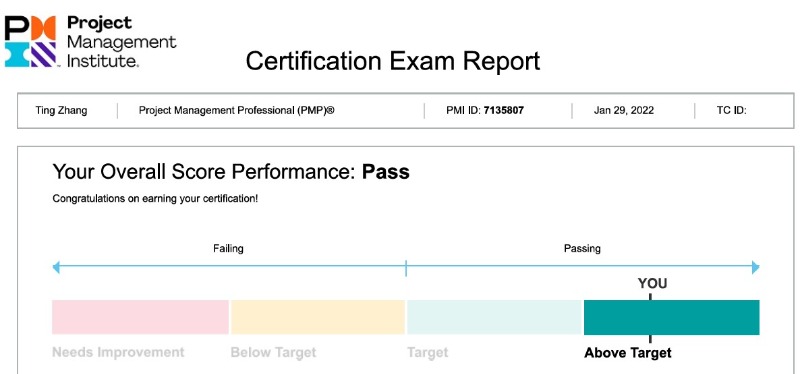The height and width of the screenshot is (374, 800).
Task: Click the Project Management Professional (PMP) text
Action: coord(236,110)
